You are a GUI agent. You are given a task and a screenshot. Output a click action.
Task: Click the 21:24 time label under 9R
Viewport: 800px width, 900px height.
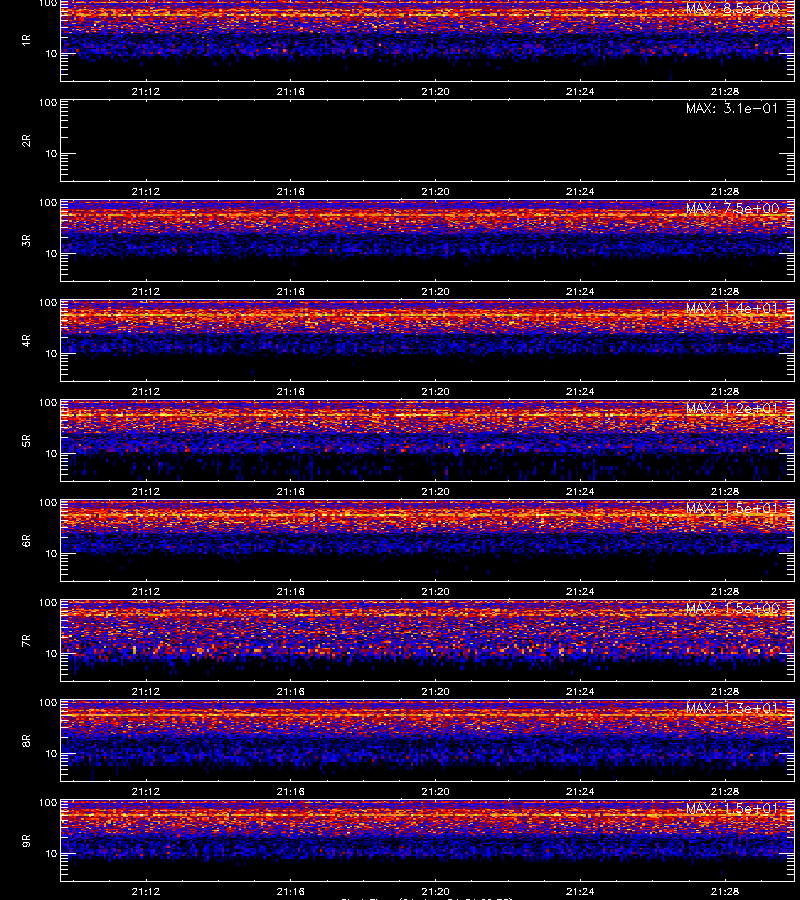pos(580,892)
